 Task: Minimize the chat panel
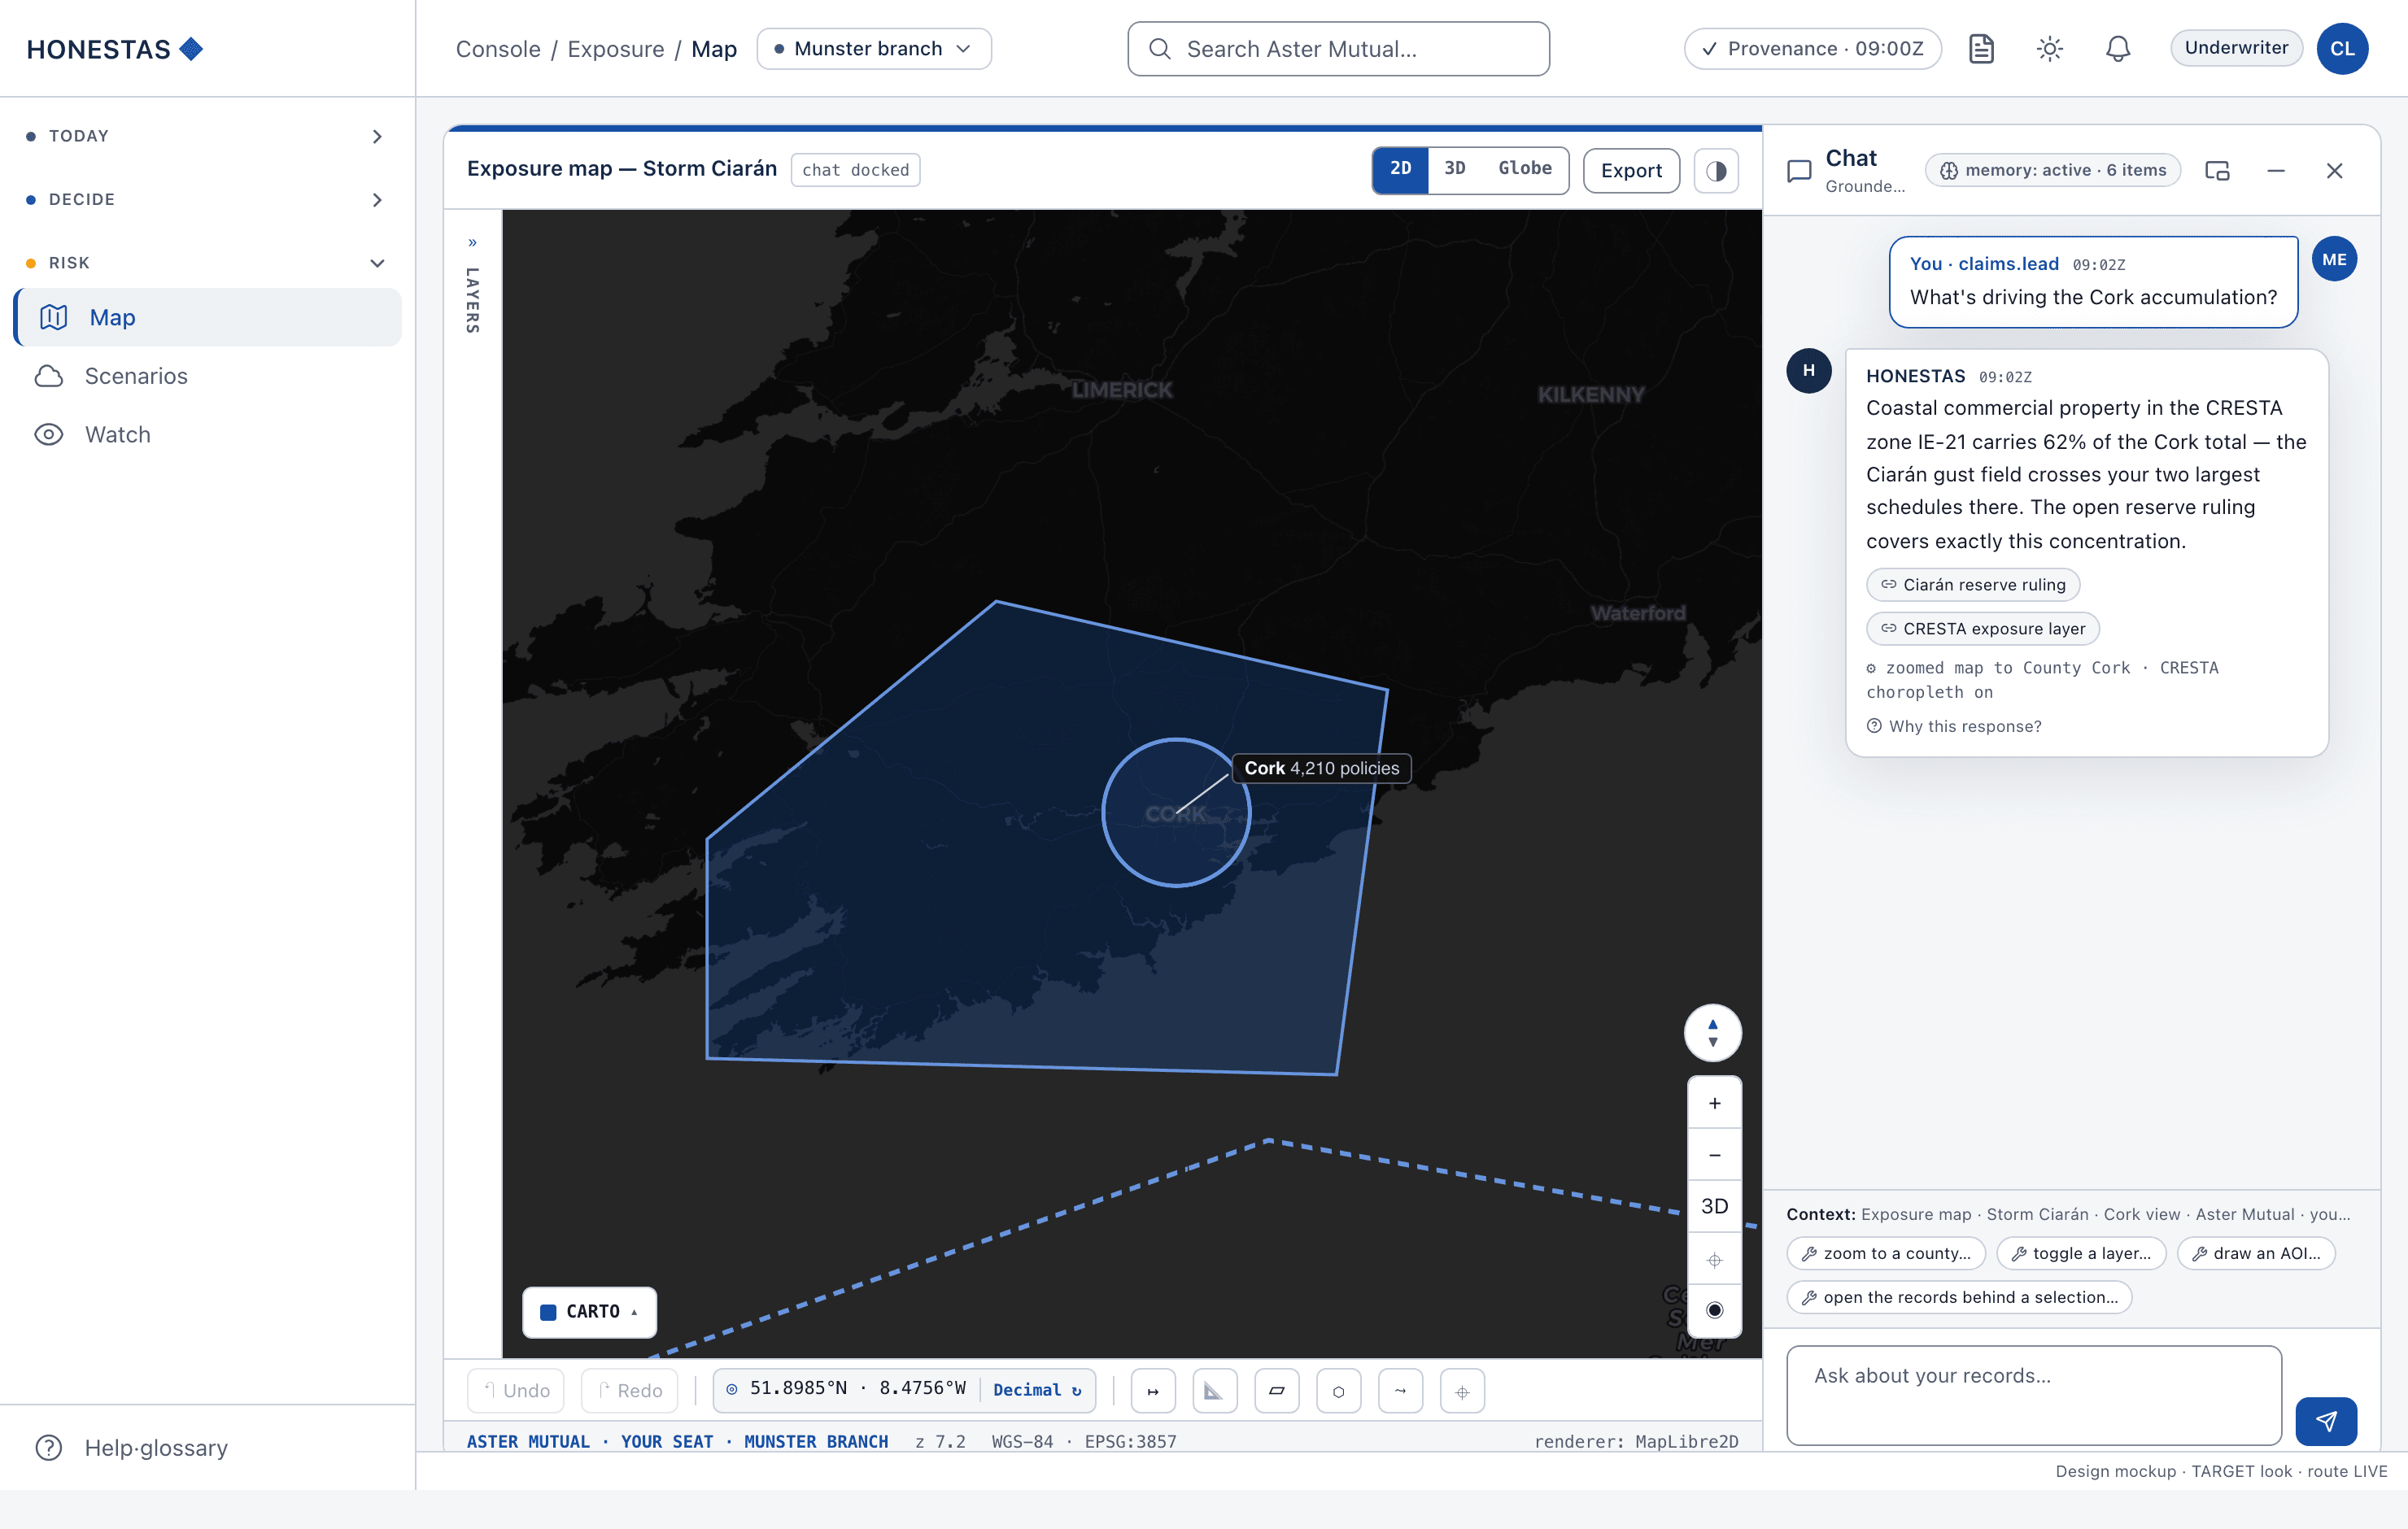click(2276, 171)
